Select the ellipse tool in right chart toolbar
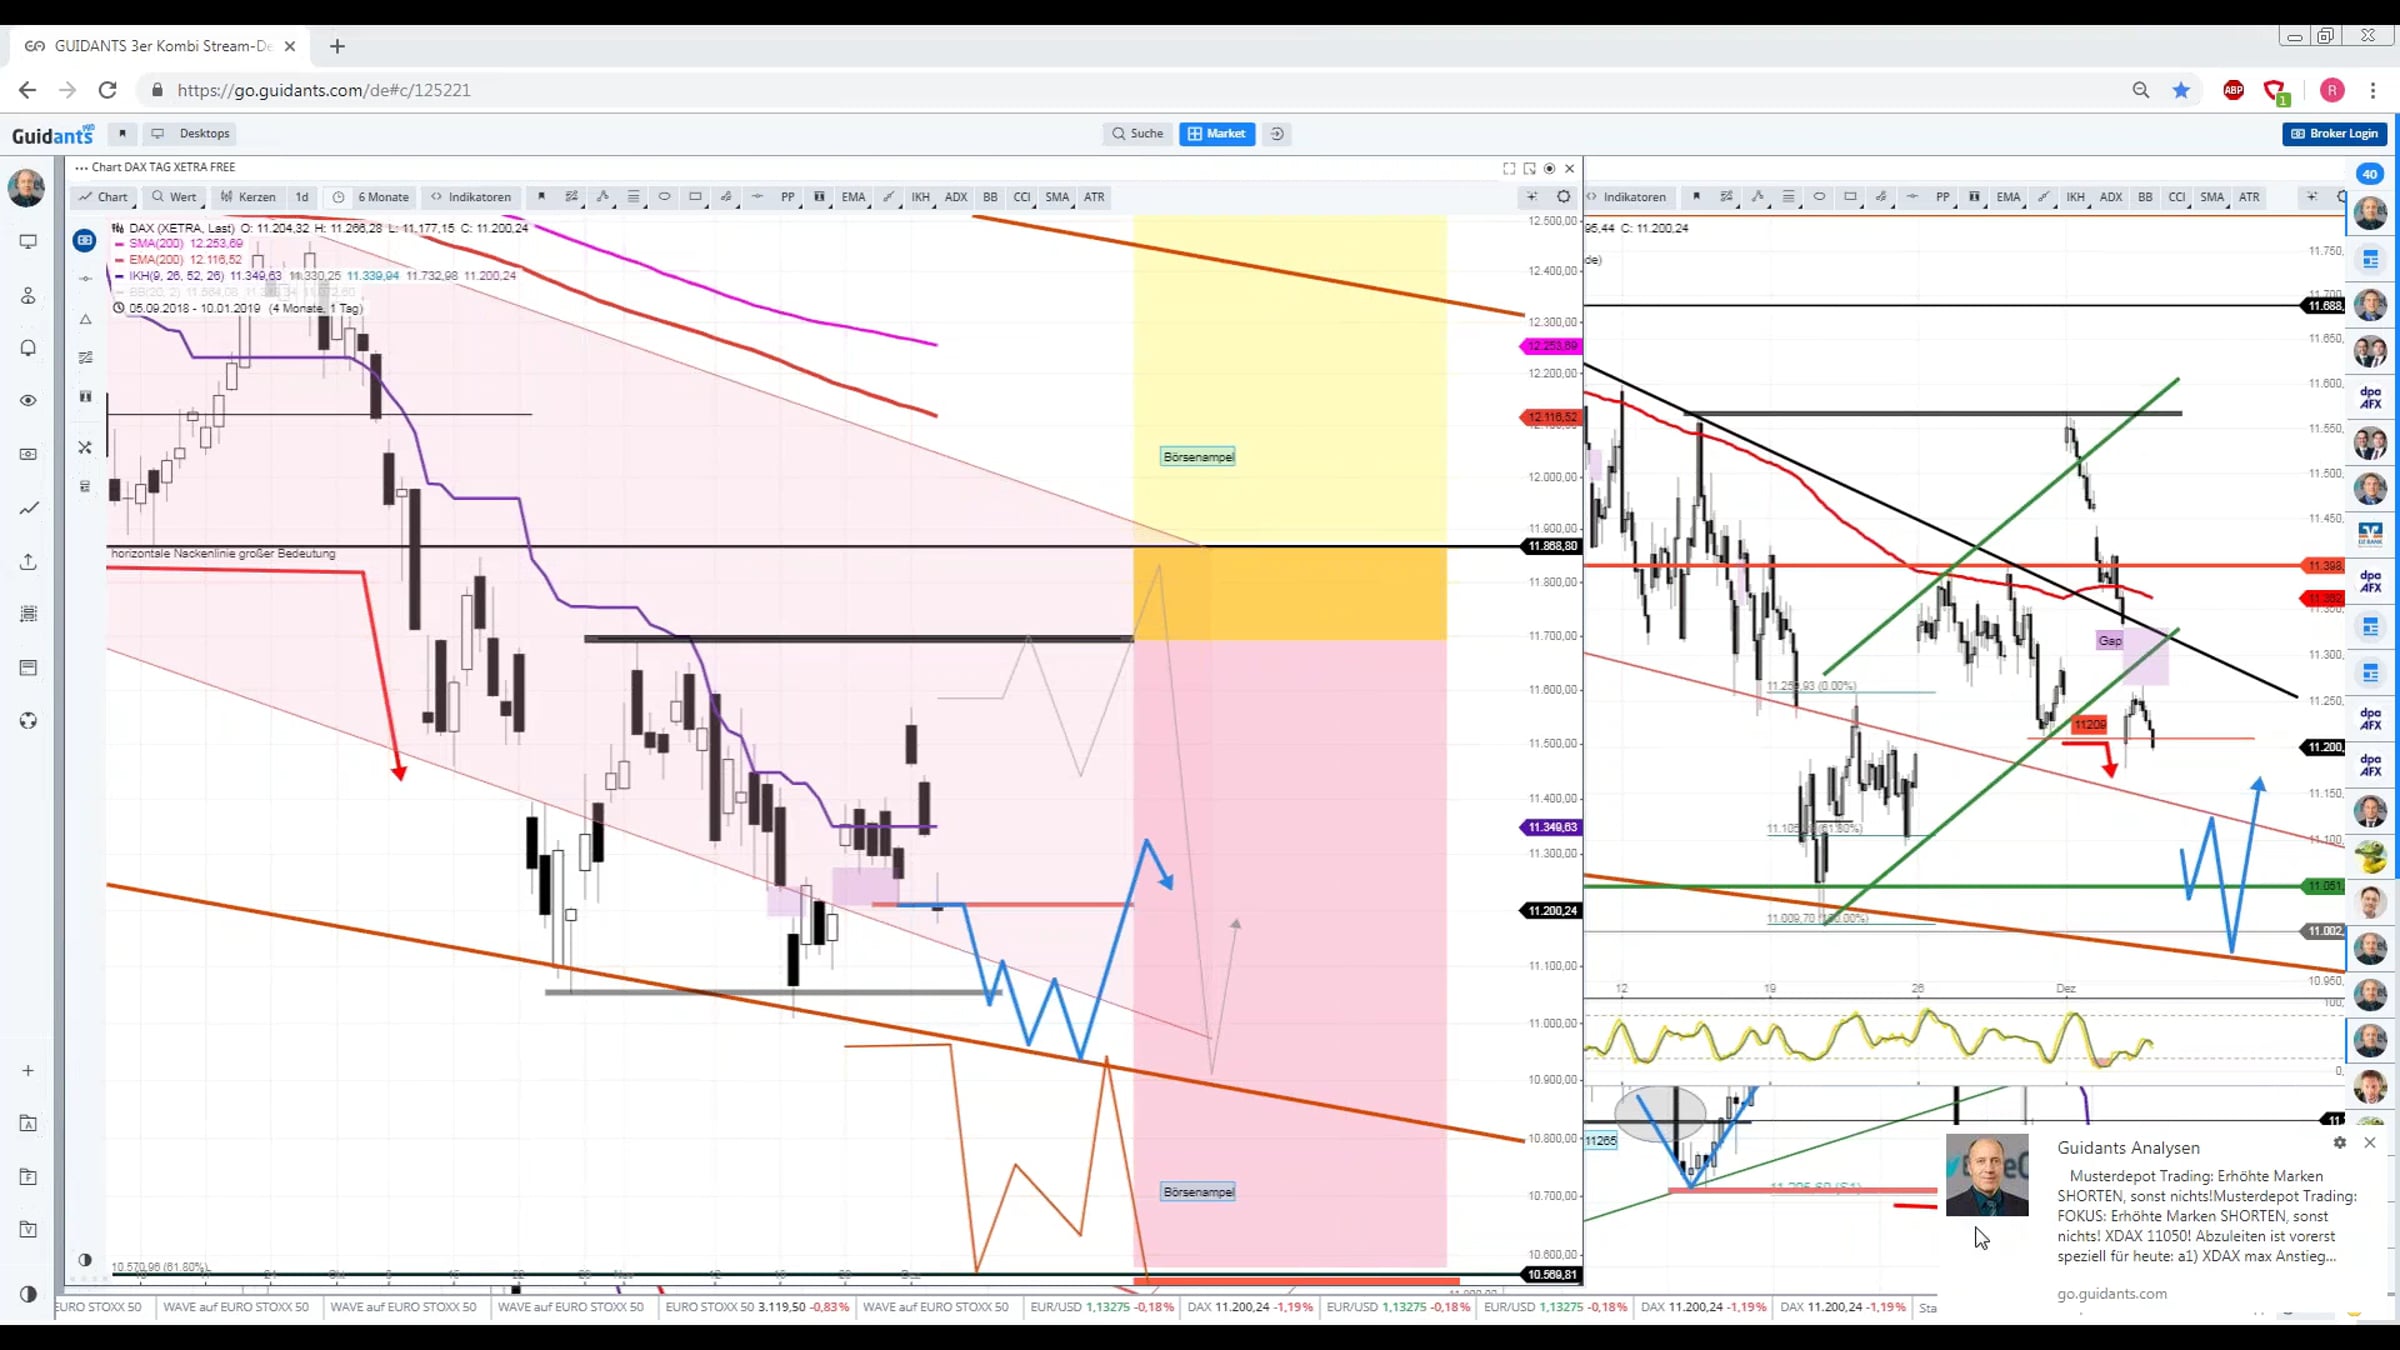Screen dimensions: 2400x1350 [1819, 197]
